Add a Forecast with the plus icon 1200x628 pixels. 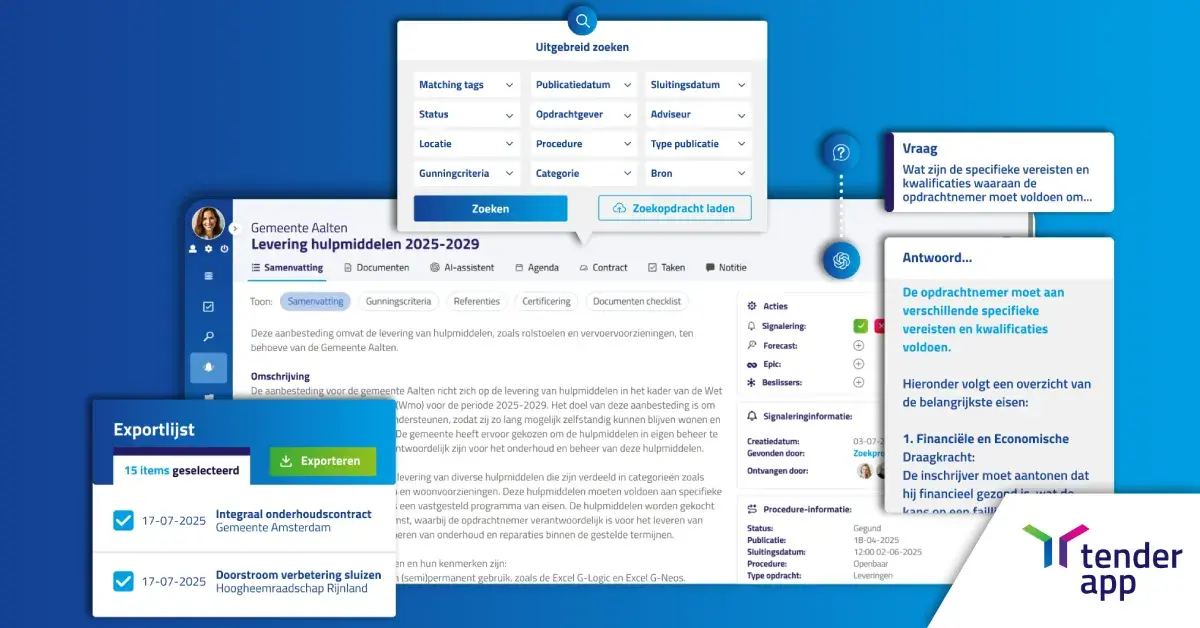pos(858,345)
